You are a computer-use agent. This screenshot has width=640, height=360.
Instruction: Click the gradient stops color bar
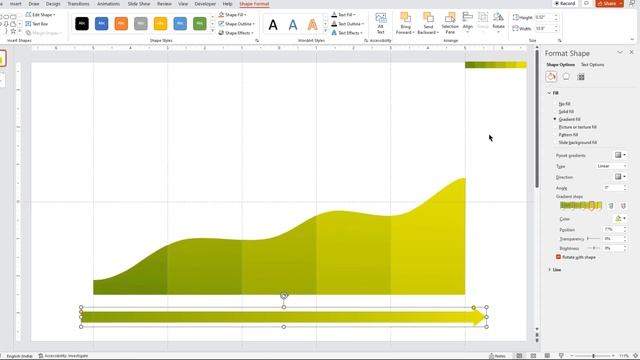pos(581,205)
